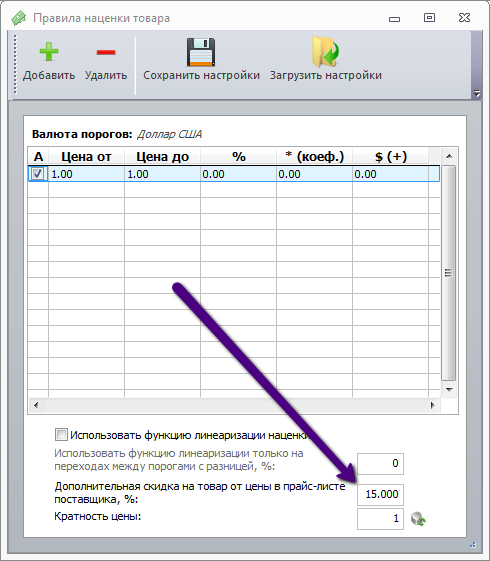Click the table scroll up arrow
This screenshot has width=490, height=561.
[449, 156]
